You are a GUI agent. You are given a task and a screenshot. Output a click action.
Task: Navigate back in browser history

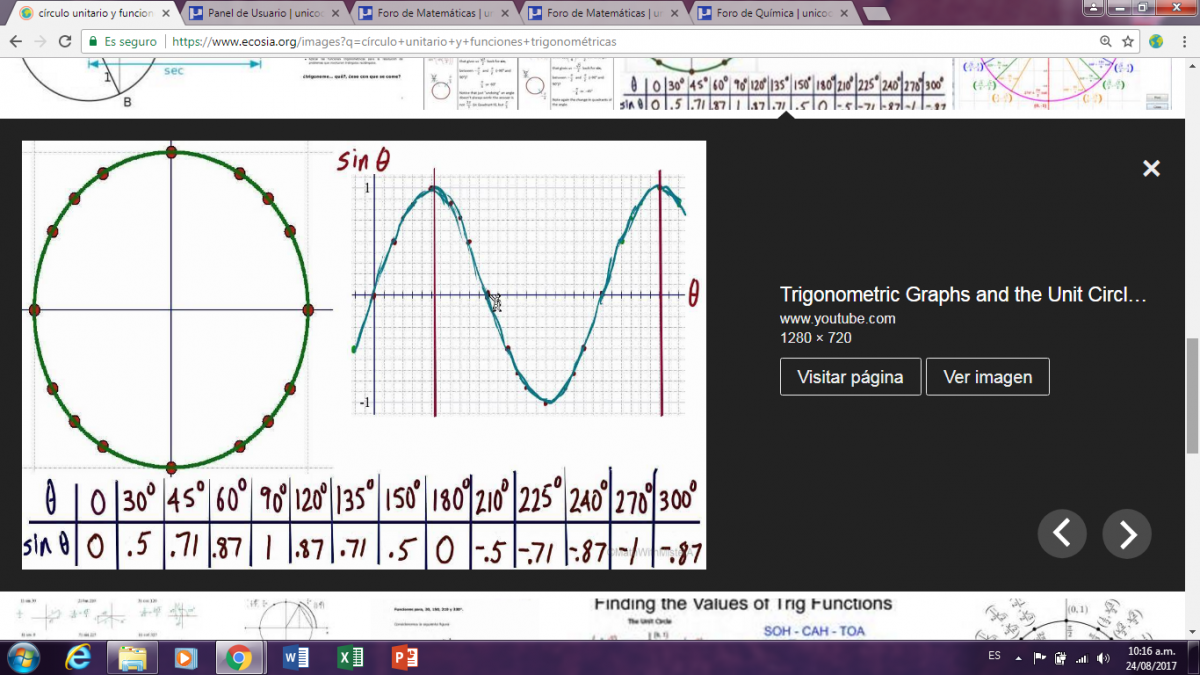point(15,42)
